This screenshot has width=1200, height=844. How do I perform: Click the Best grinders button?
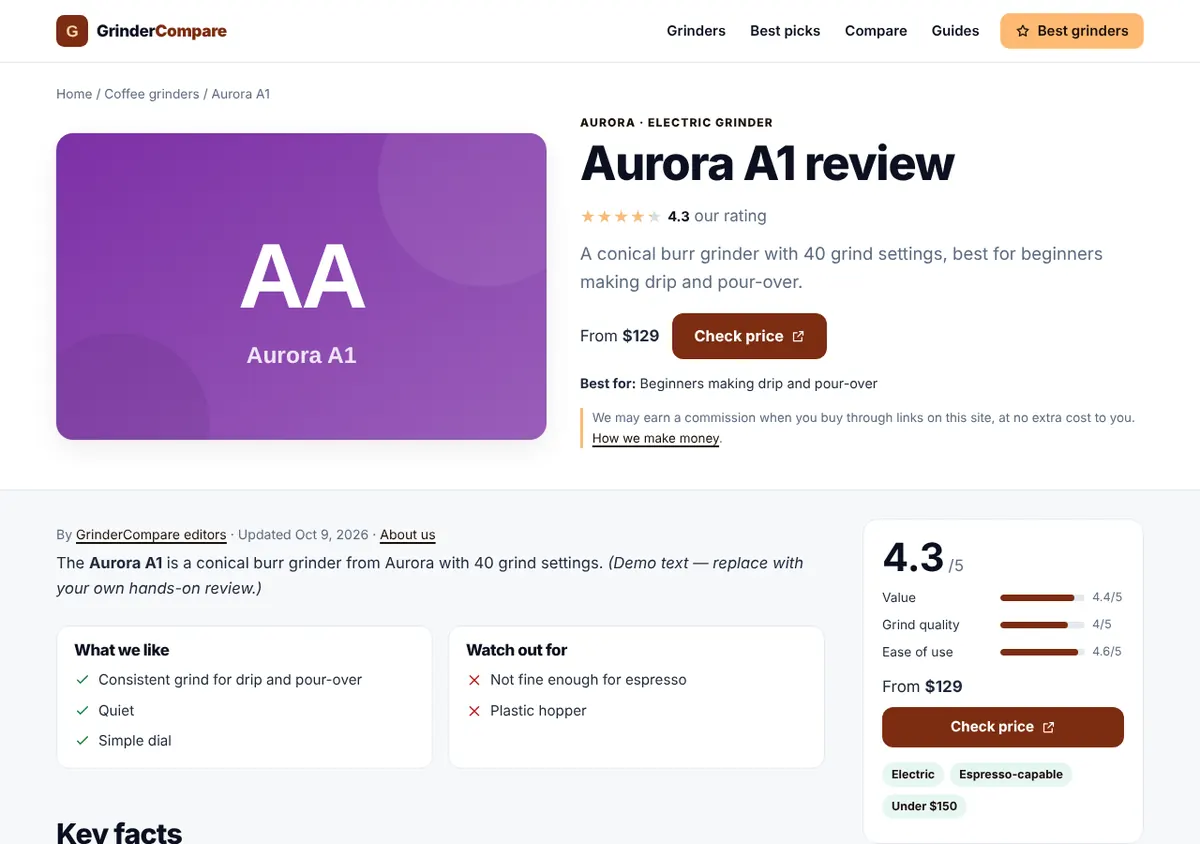click(x=1072, y=31)
